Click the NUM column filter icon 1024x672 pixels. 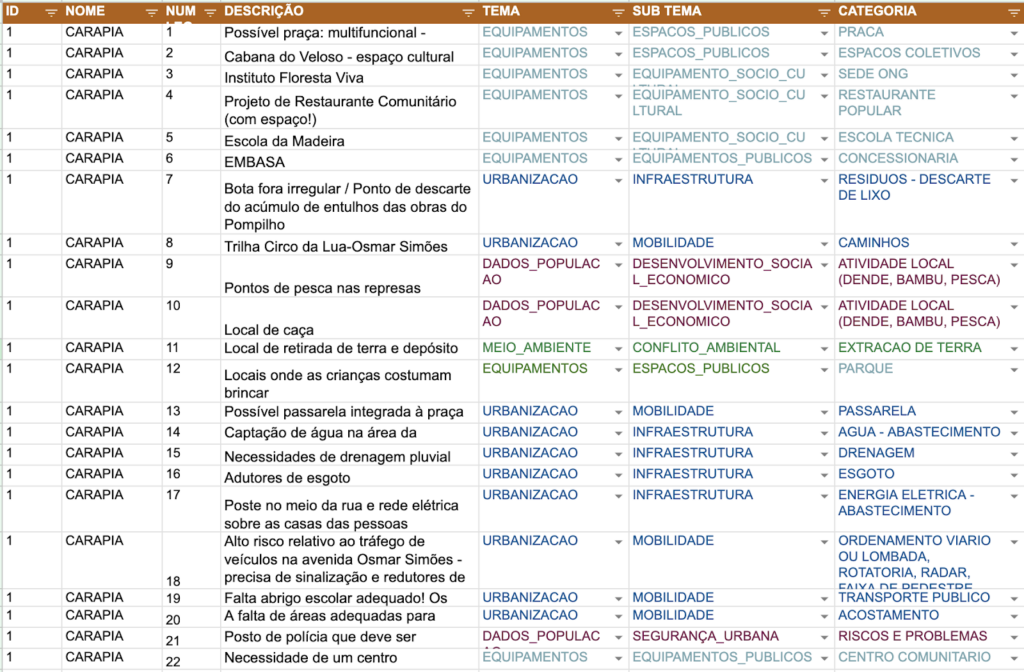pos(209,12)
